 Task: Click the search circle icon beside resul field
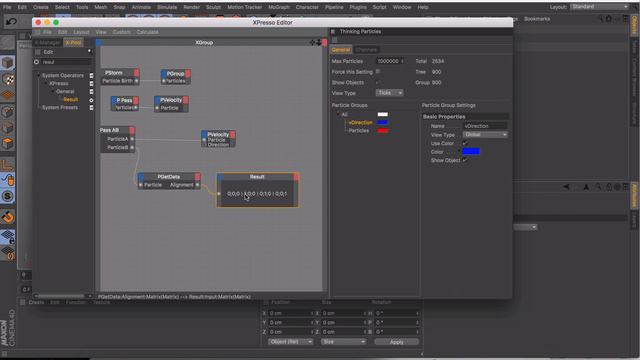click(36, 62)
